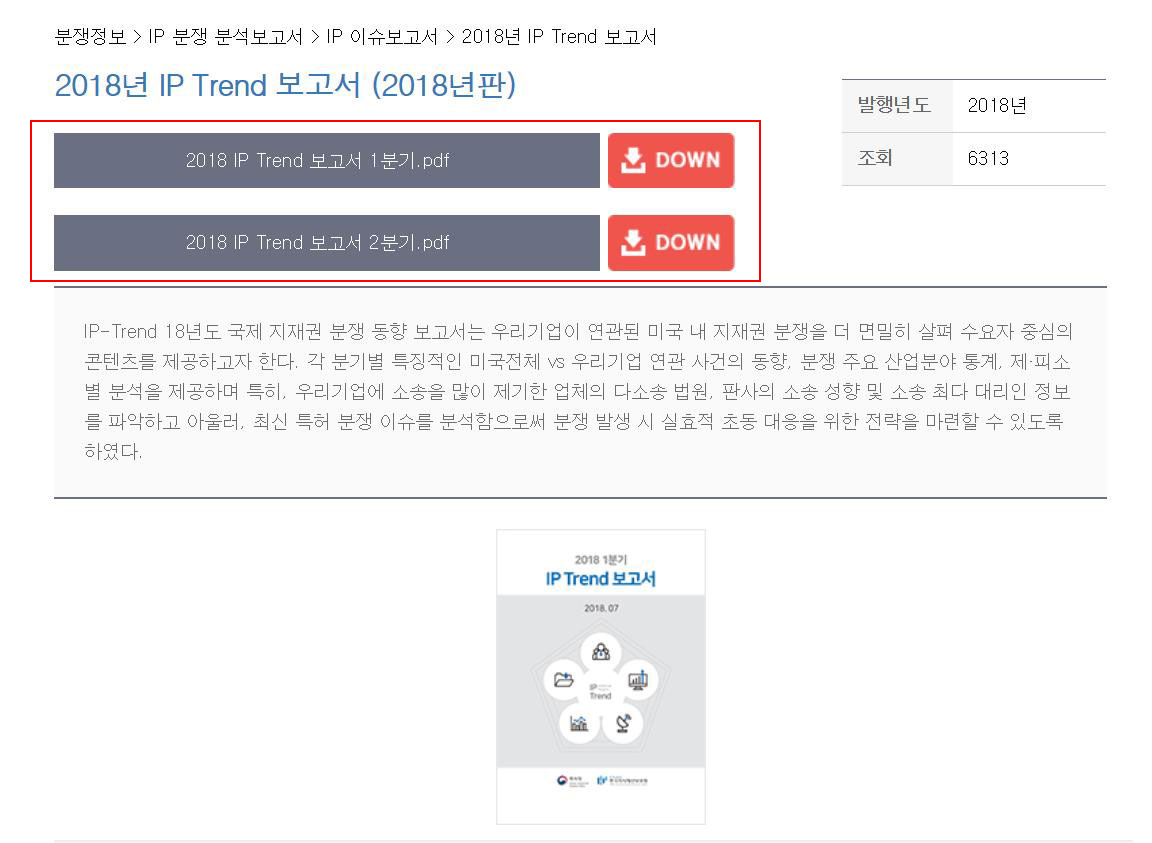Go to IP 분쟁 분석보고서 breadcrumb
Screen dimensions: 1152x843
coord(226,37)
